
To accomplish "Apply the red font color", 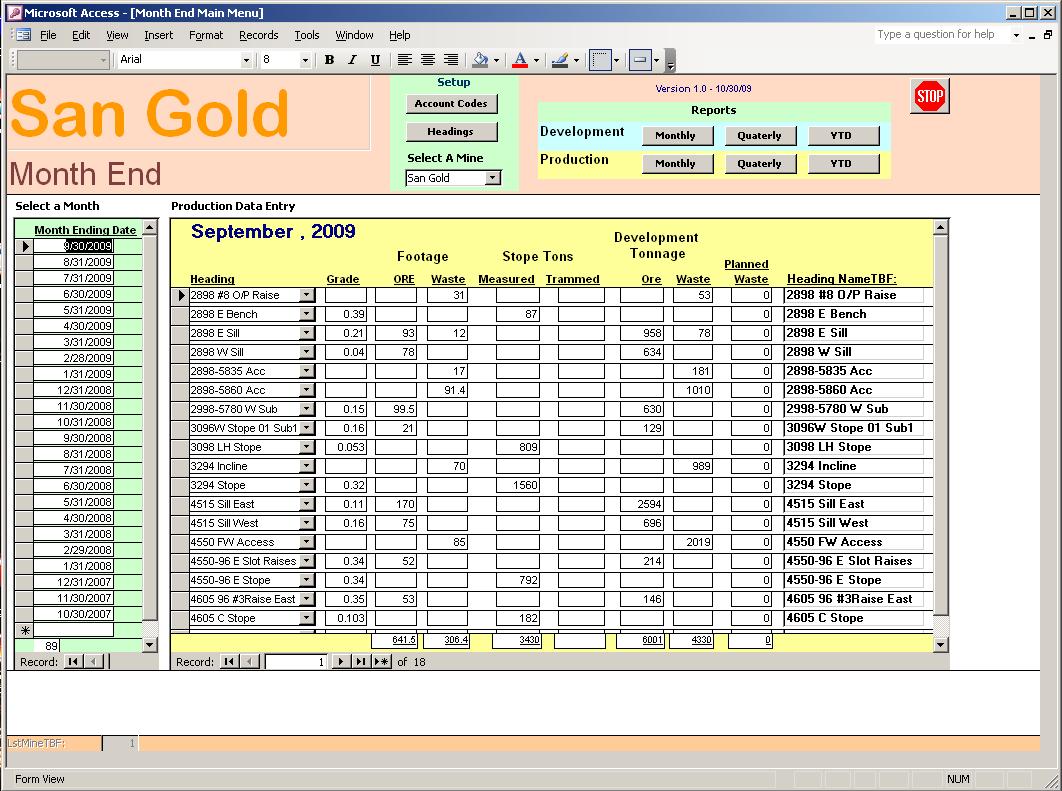I will coord(521,60).
